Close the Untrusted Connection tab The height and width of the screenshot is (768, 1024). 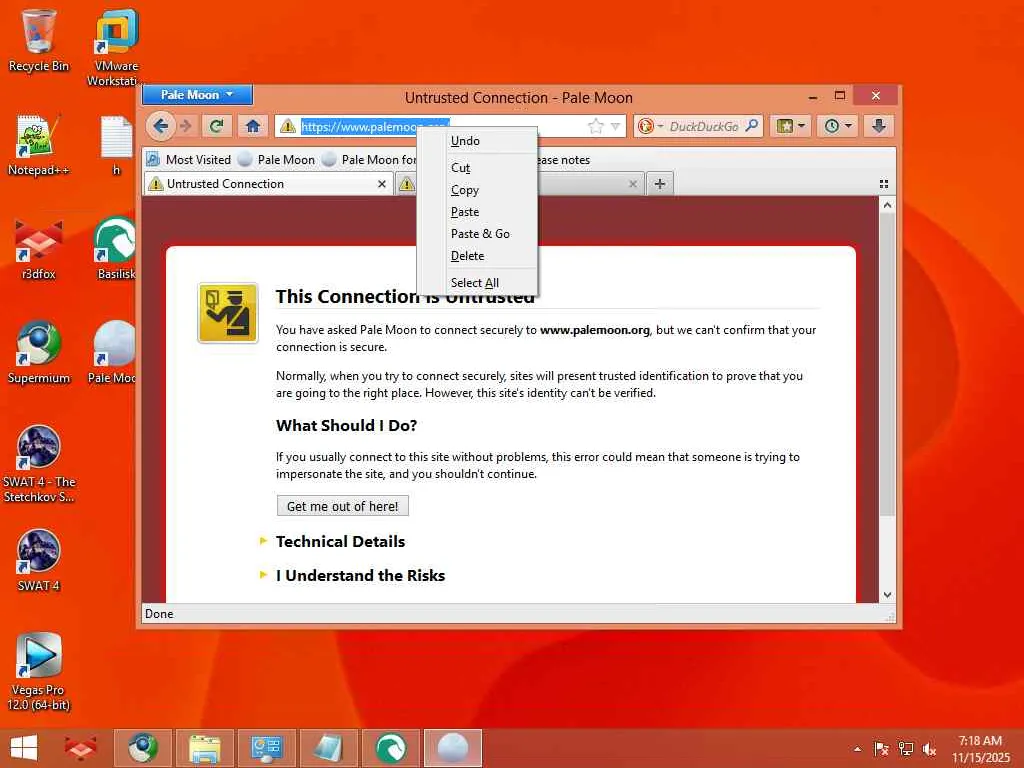381,184
